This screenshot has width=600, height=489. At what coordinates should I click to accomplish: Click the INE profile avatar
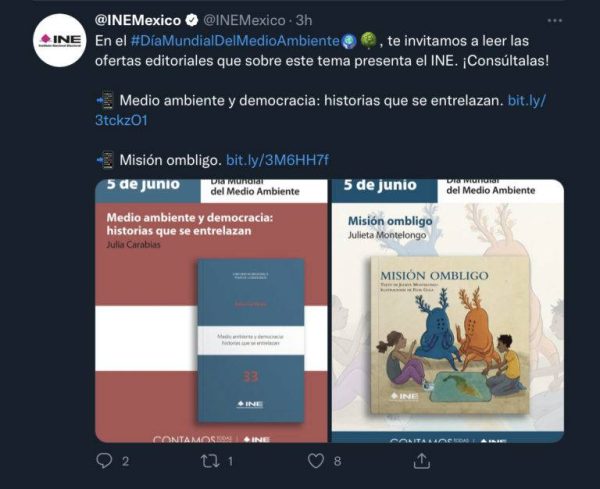click(x=60, y=40)
